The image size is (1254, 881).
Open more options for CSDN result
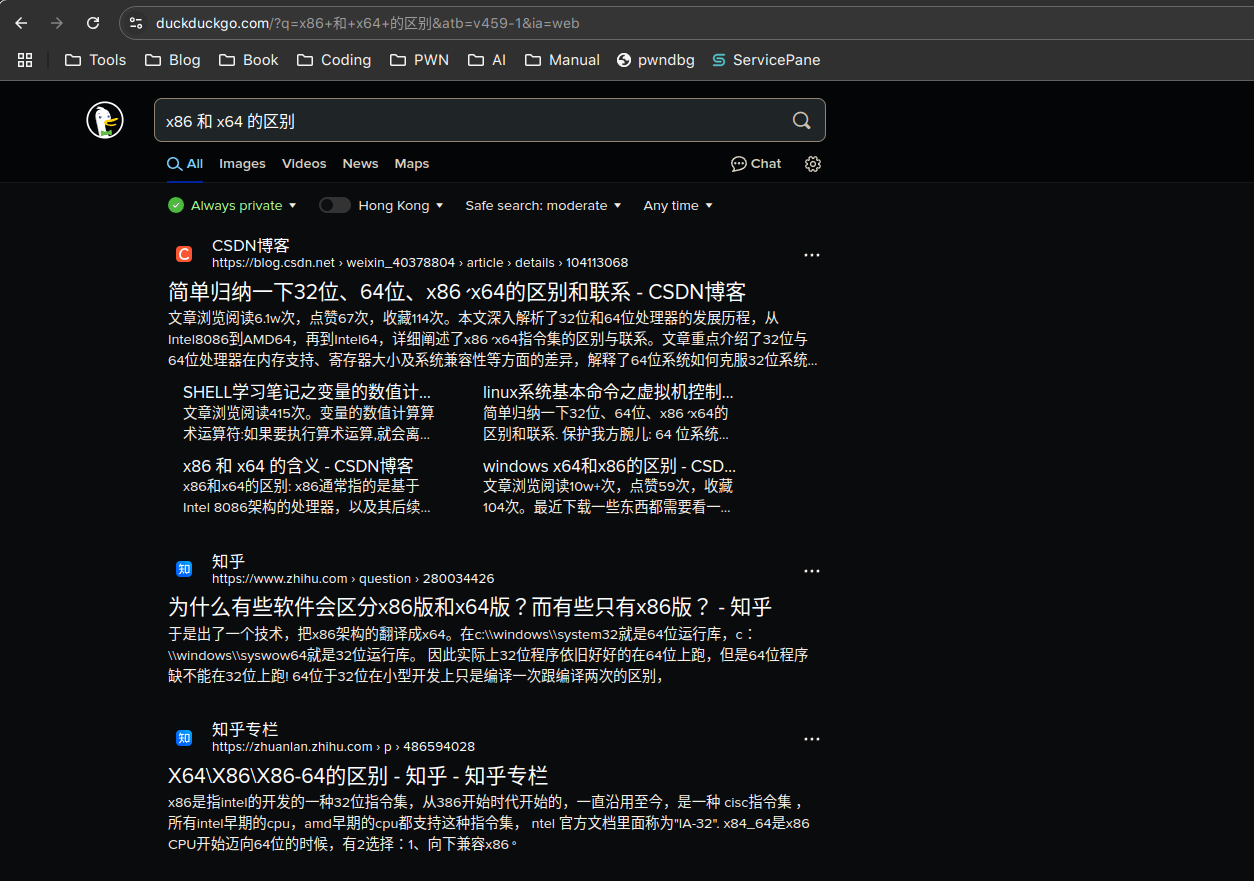pos(812,255)
